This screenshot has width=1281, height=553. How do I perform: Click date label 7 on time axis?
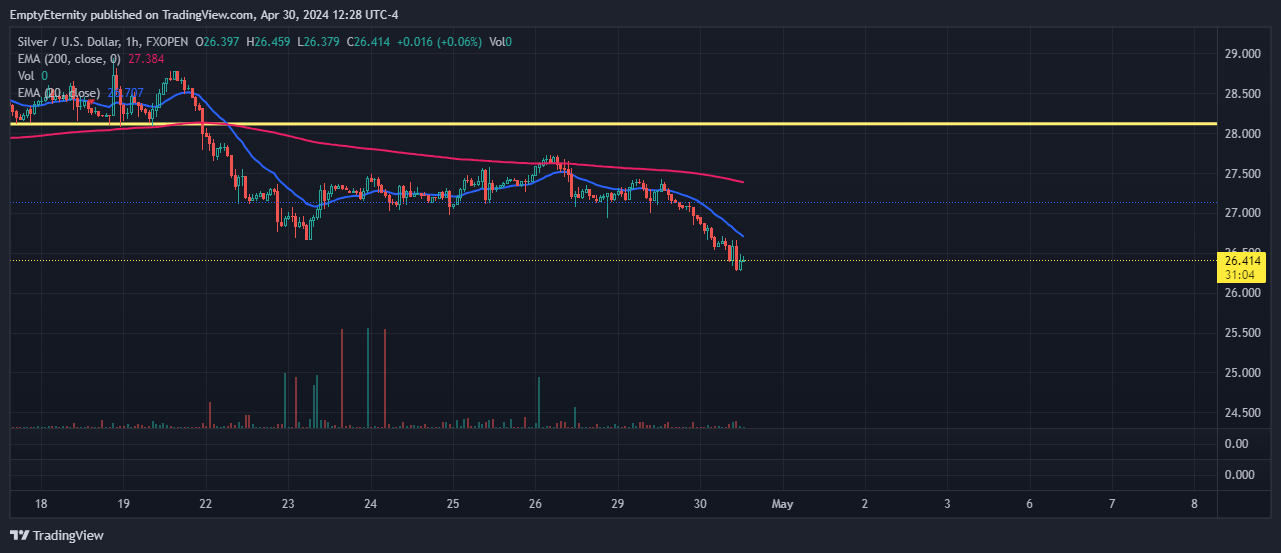[1112, 504]
